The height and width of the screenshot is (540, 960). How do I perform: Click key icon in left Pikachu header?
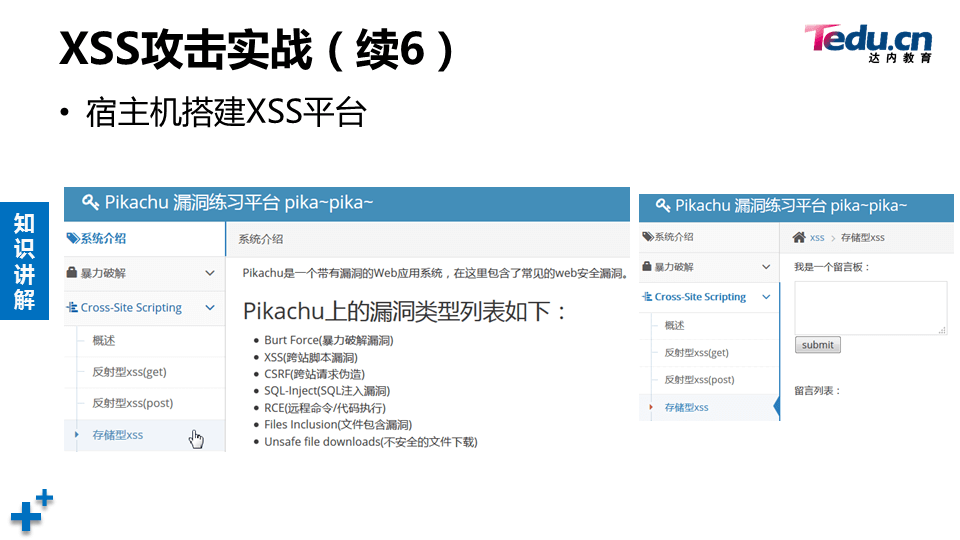pos(91,202)
